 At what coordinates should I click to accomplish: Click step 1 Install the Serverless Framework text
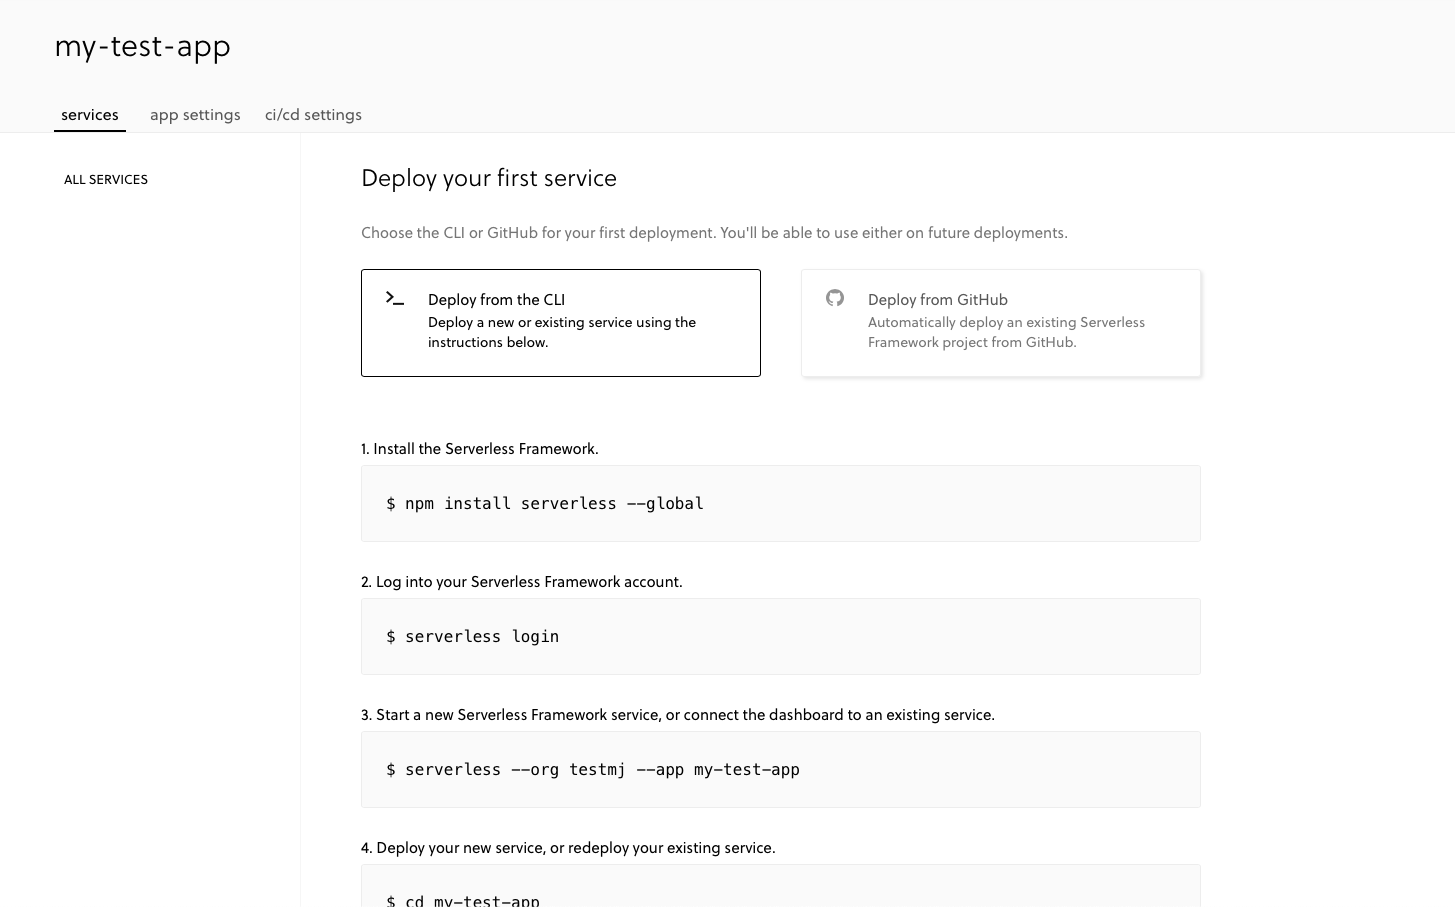[480, 449]
